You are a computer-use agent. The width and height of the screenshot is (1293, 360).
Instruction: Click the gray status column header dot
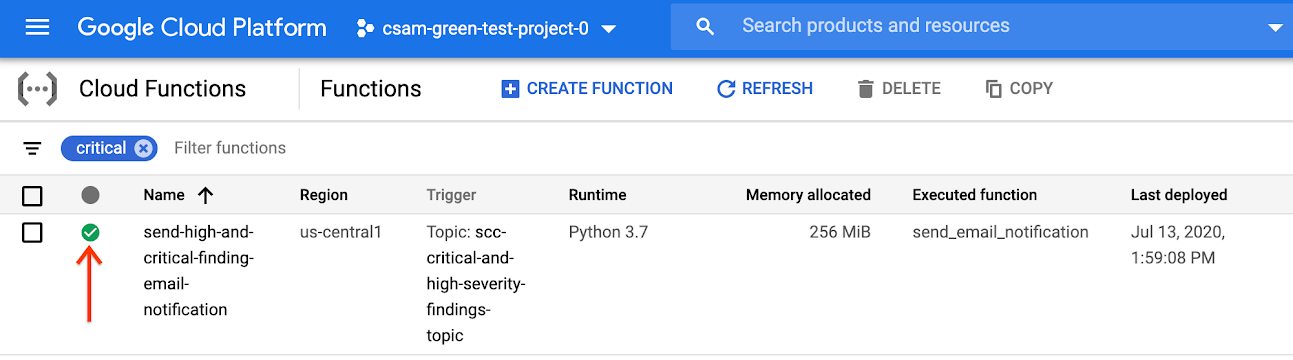click(x=90, y=195)
